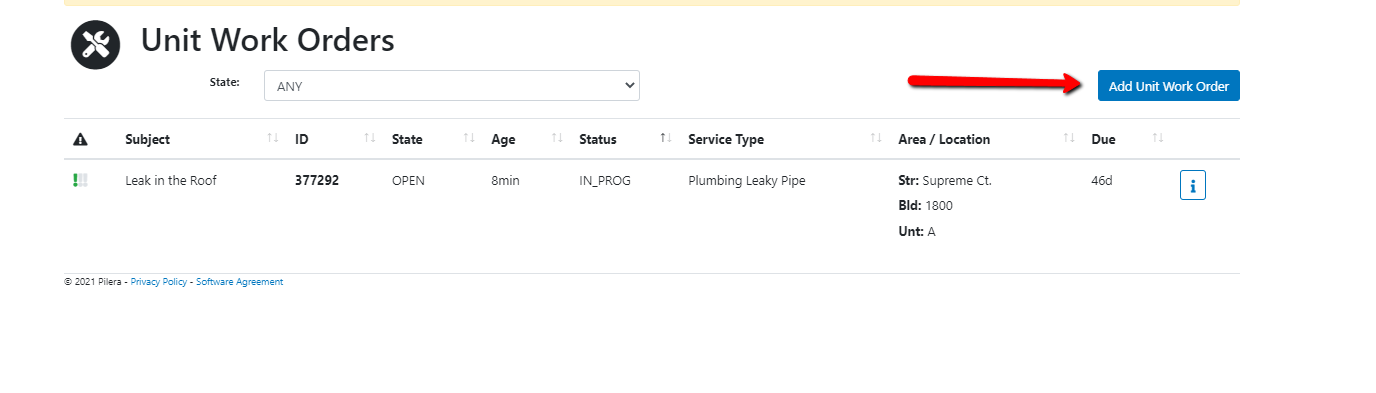
Task: Sort by ID using its sort arrows
Action: pyautogui.click(x=370, y=139)
